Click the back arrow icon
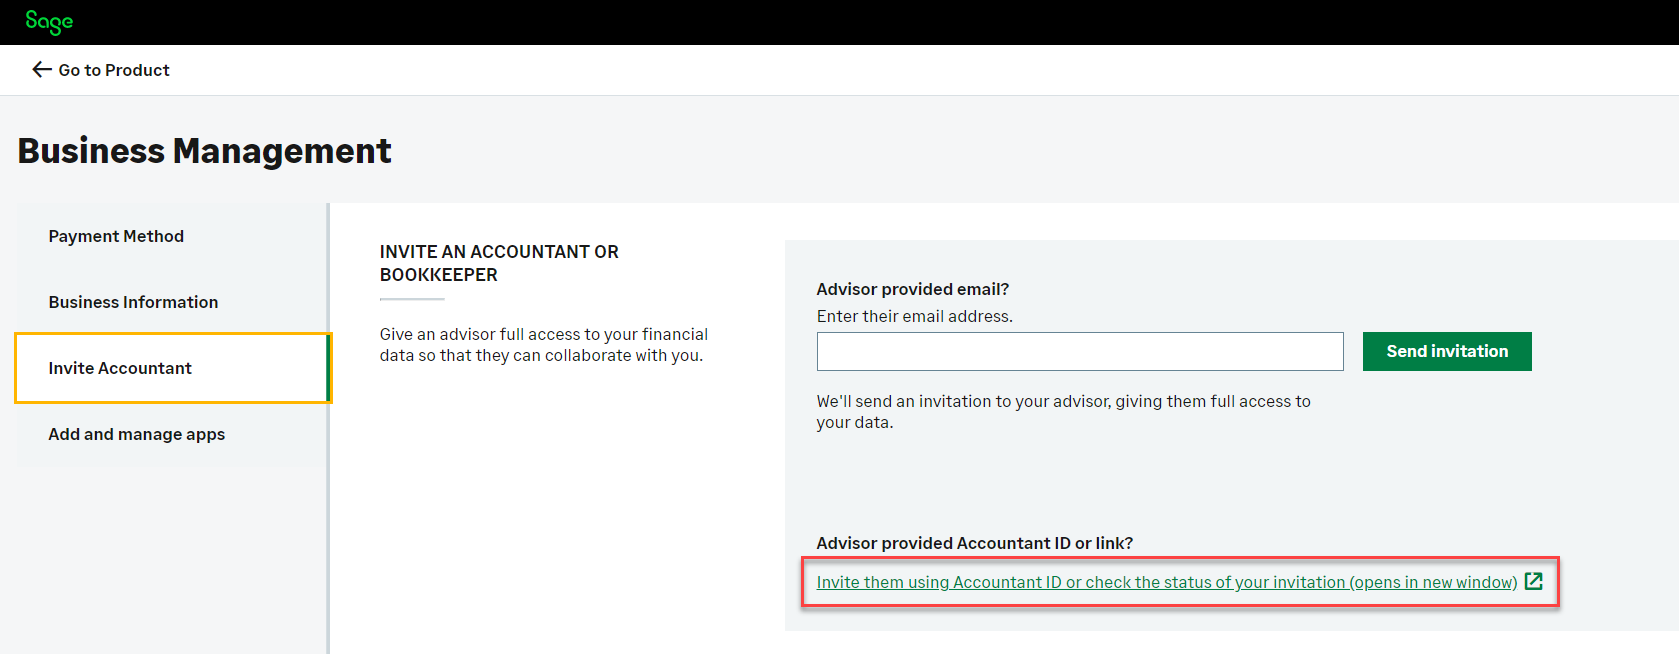1679x654 pixels. coord(41,69)
